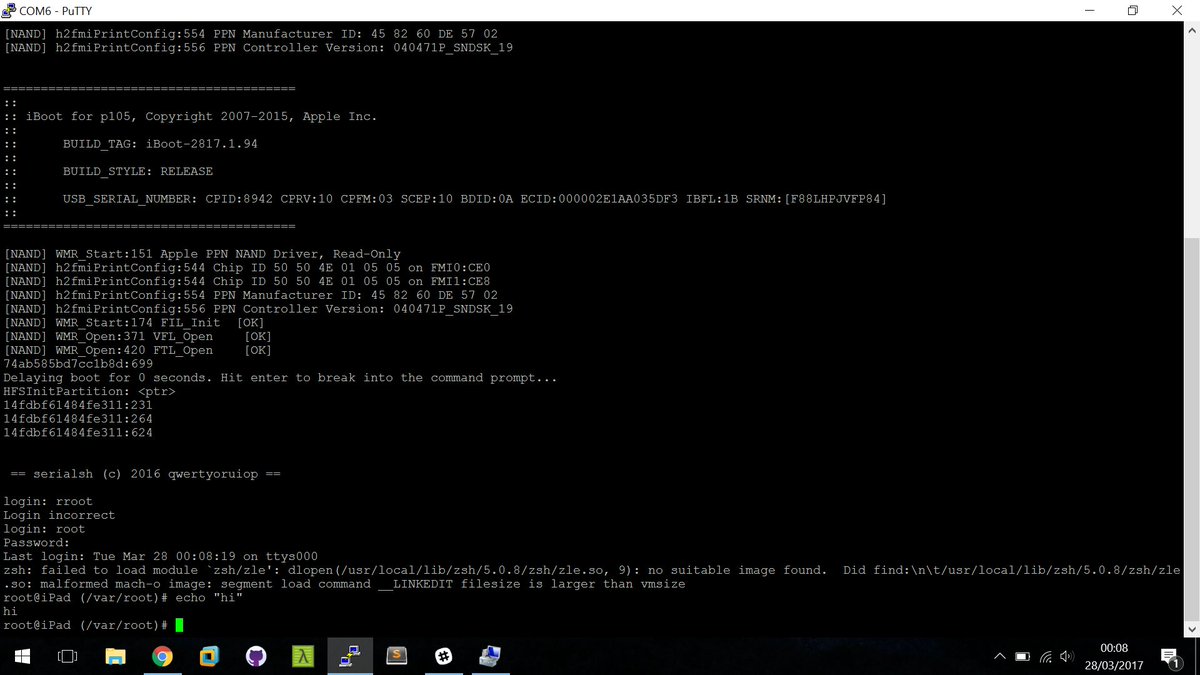Open Task View from the taskbar
Screen dimensions: 1200x675
(66, 657)
